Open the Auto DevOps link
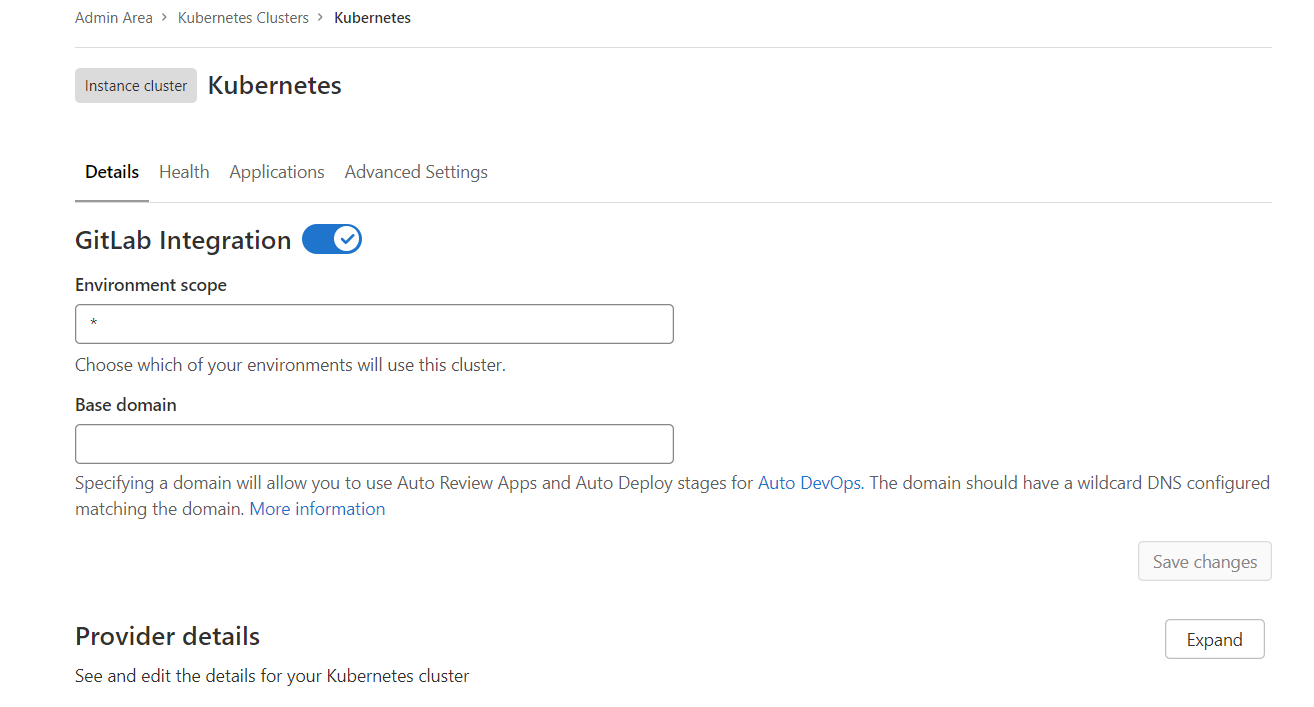Viewport: 1314px width, 707px height. tap(809, 483)
